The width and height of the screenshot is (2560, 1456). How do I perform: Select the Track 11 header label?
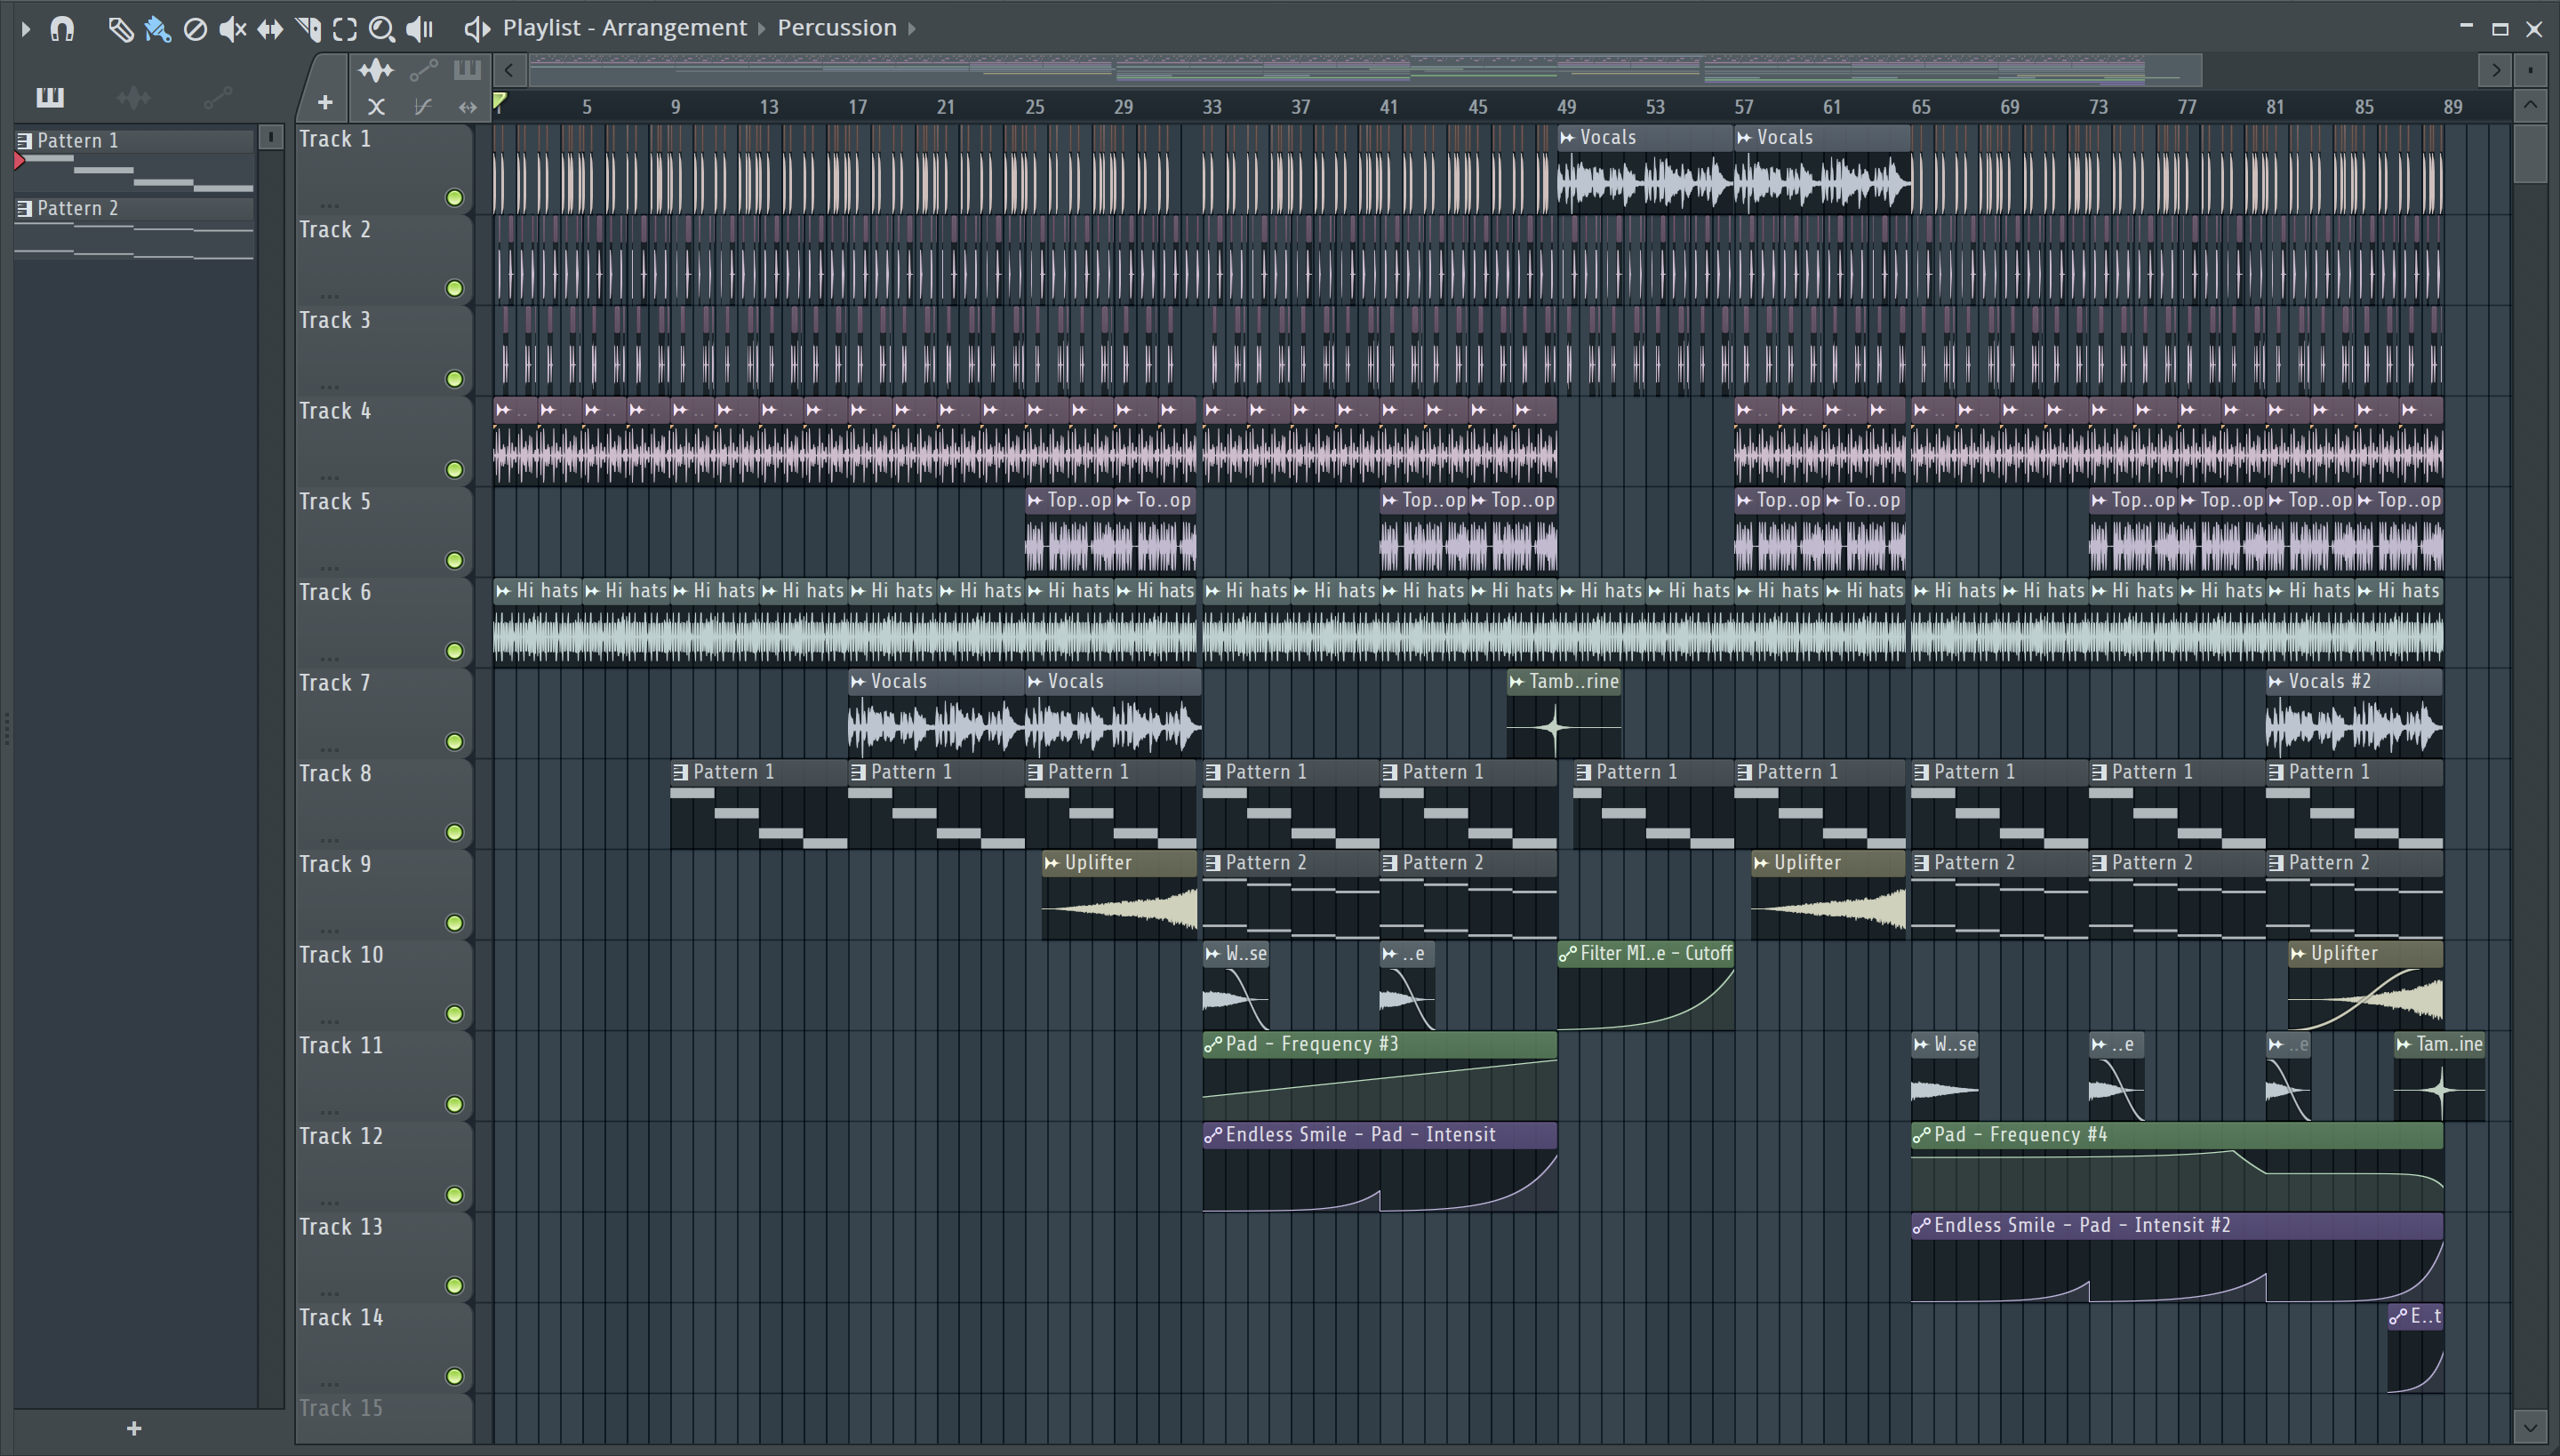pos(341,1046)
